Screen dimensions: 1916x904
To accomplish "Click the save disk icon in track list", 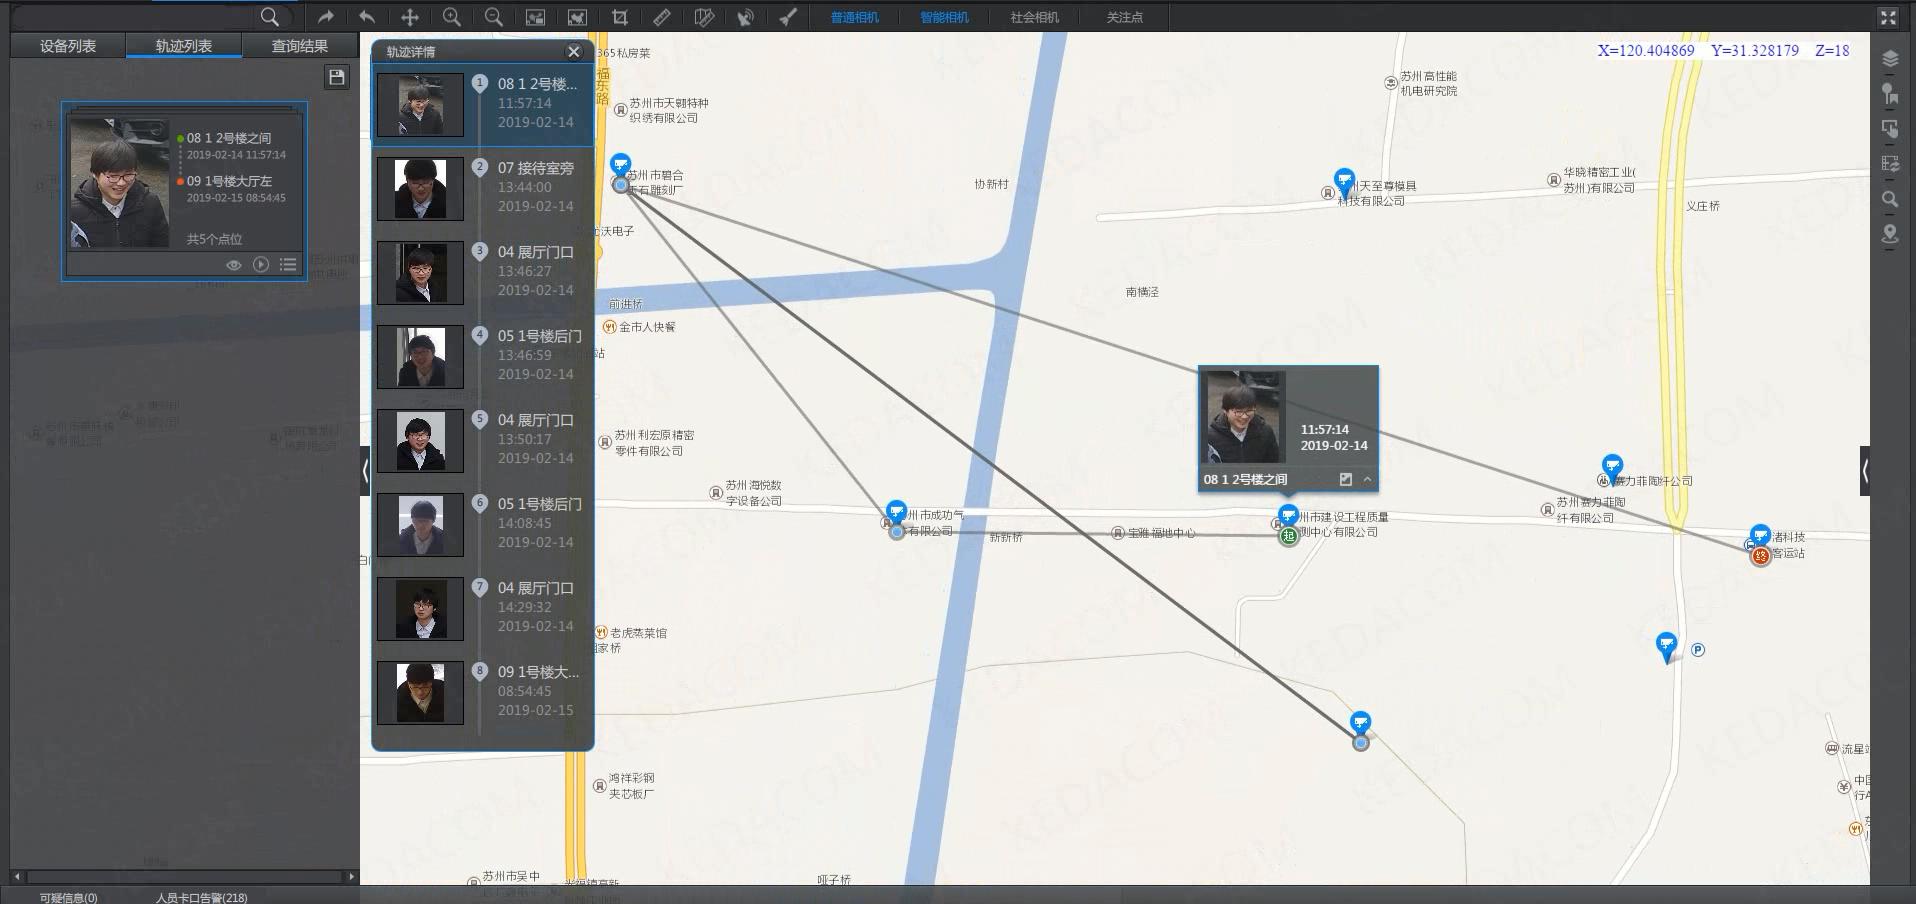I will [x=337, y=77].
